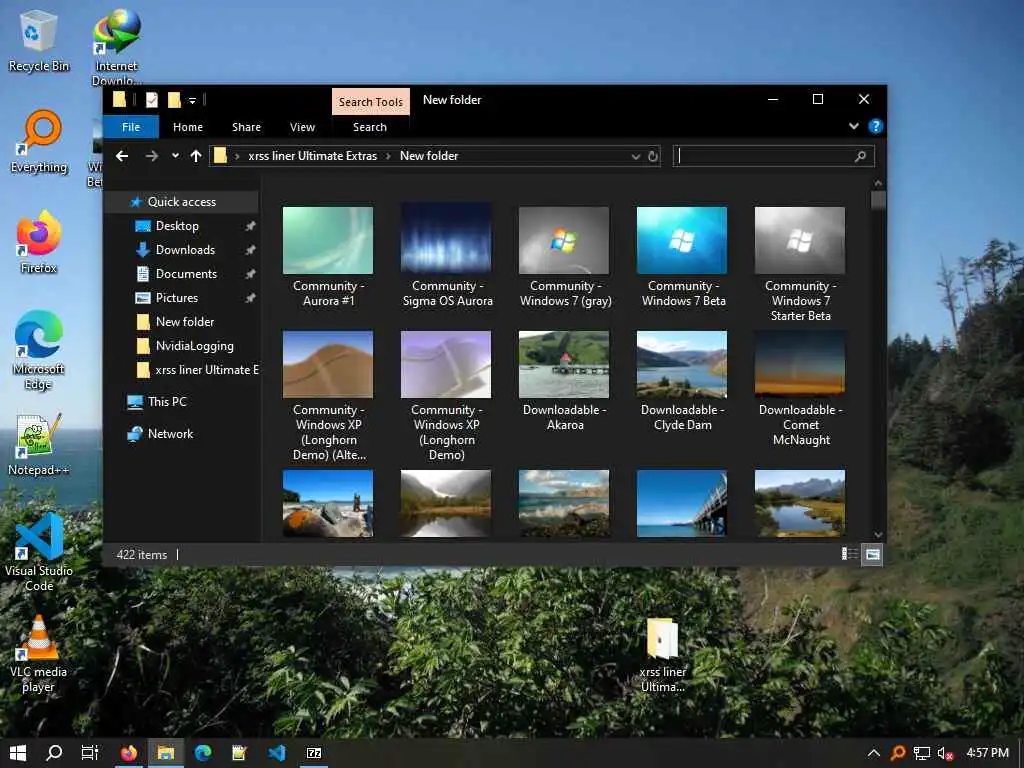Expand the breadcrumb arrow after xrss liner Ultimate Extras

389,156
